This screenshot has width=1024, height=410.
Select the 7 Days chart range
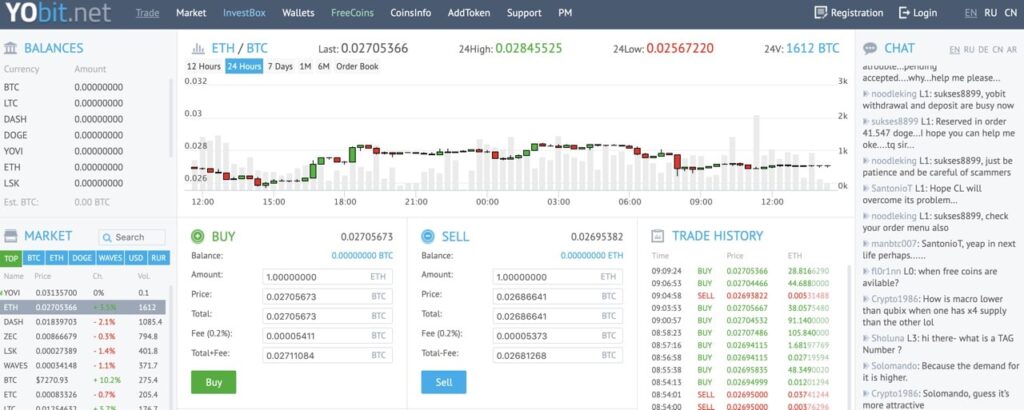click(x=280, y=66)
